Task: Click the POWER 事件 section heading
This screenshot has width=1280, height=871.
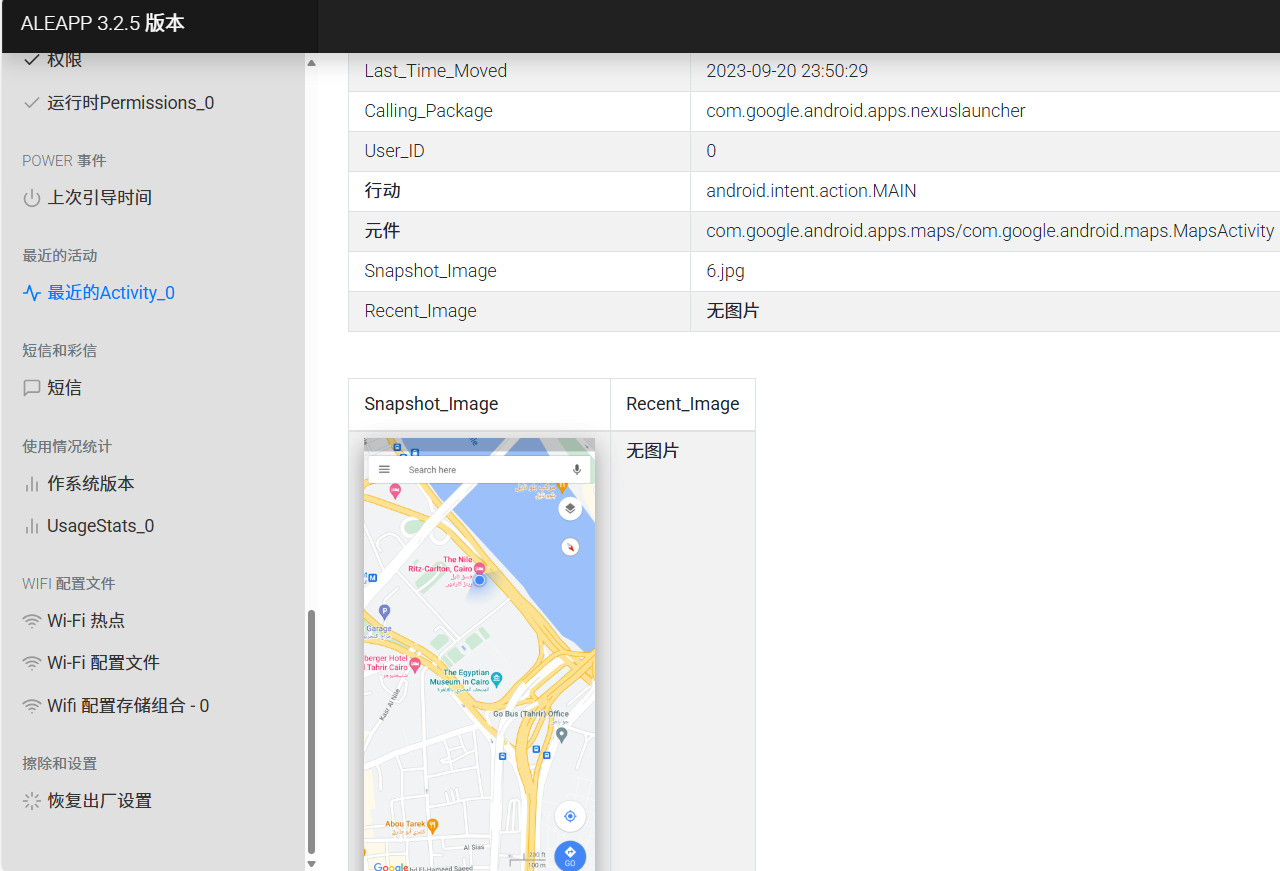Action: [x=64, y=161]
